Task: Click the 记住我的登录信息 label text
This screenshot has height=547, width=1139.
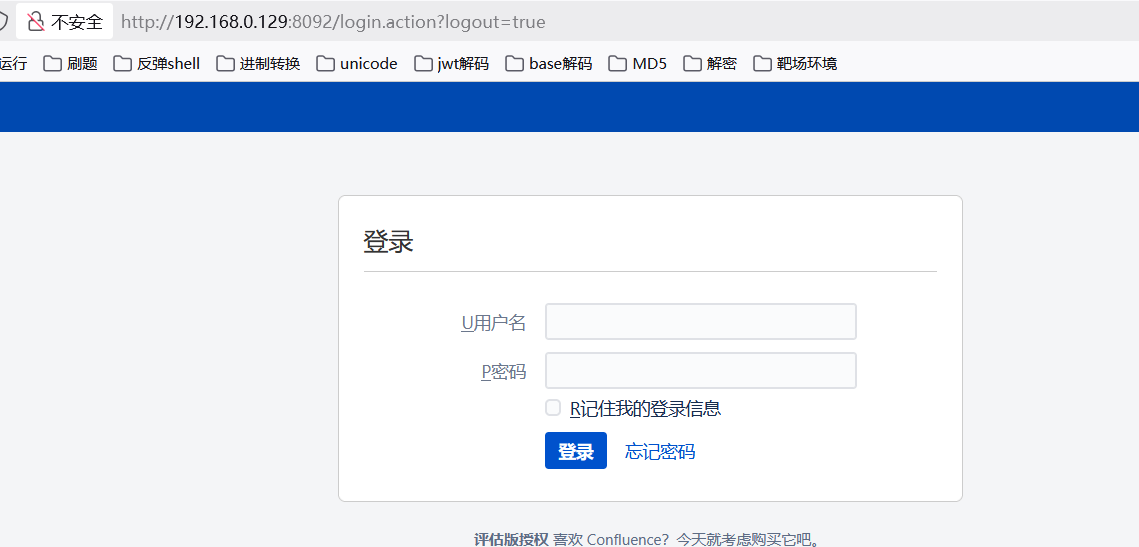Action: click(x=645, y=409)
